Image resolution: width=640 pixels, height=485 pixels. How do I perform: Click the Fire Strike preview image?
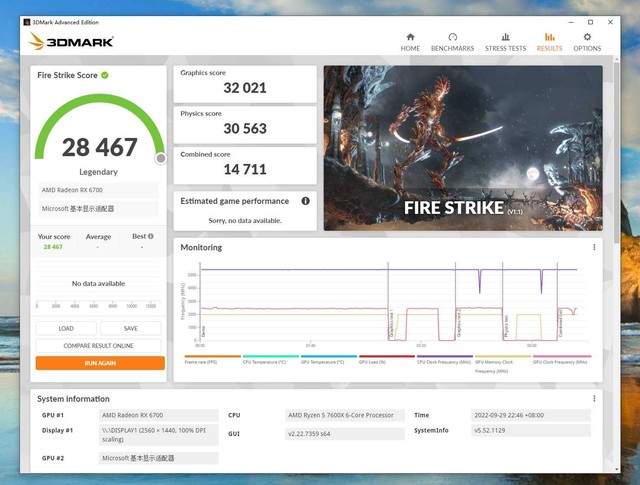(463, 148)
